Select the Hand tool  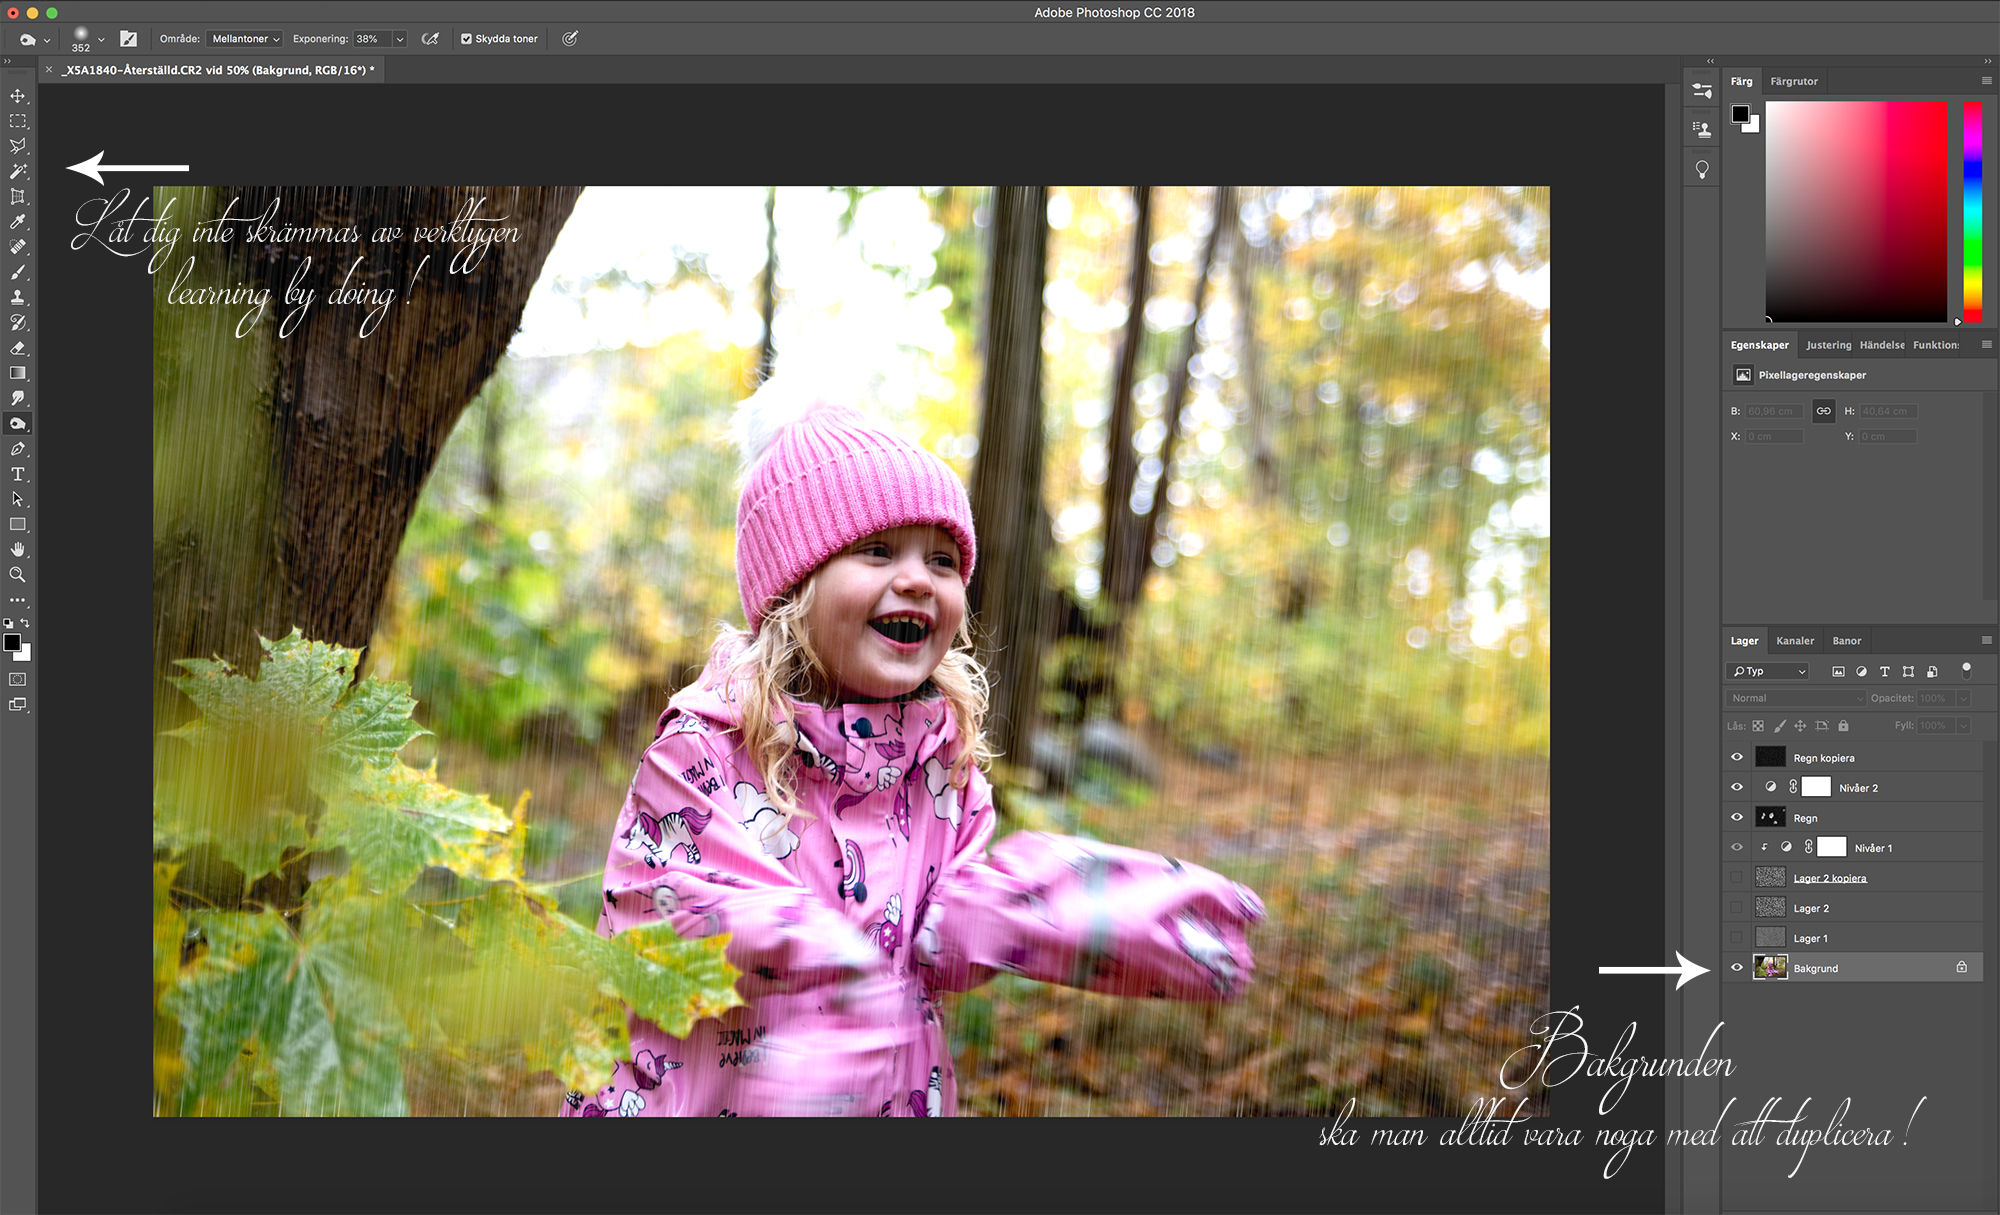tap(18, 550)
